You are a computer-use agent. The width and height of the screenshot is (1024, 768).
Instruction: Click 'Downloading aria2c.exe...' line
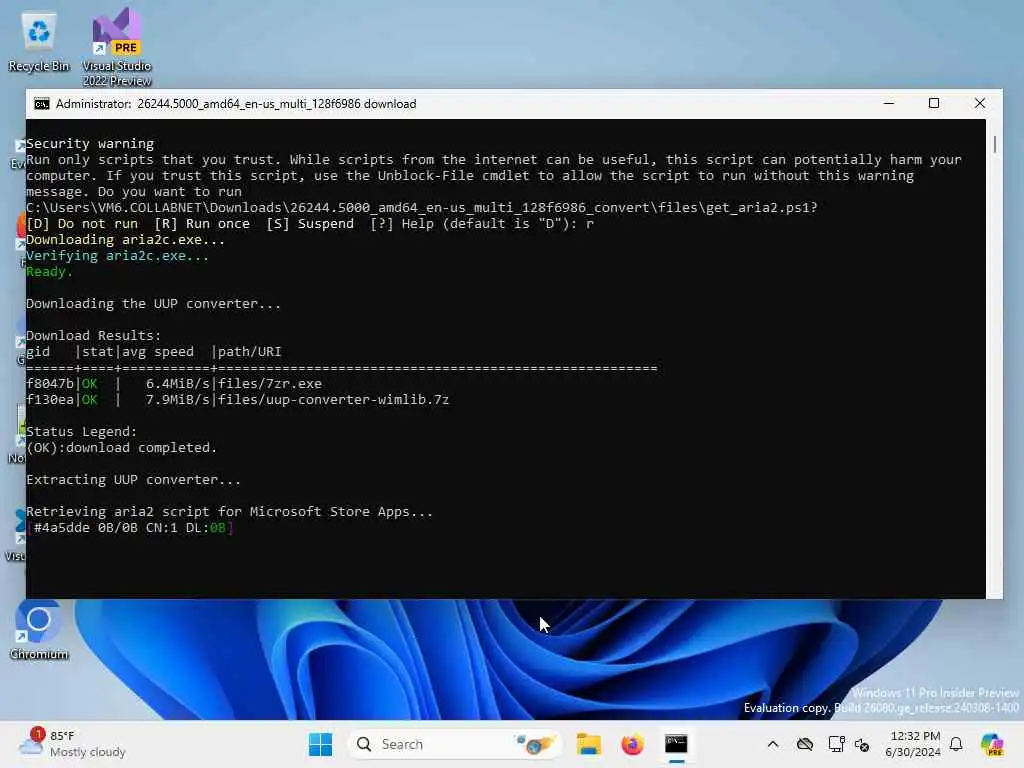(x=125, y=240)
